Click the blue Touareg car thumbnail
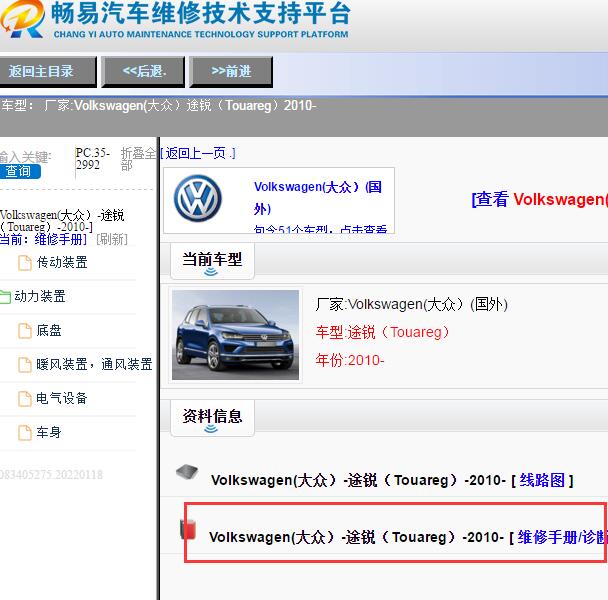This screenshot has width=608, height=600. pyautogui.click(x=235, y=335)
